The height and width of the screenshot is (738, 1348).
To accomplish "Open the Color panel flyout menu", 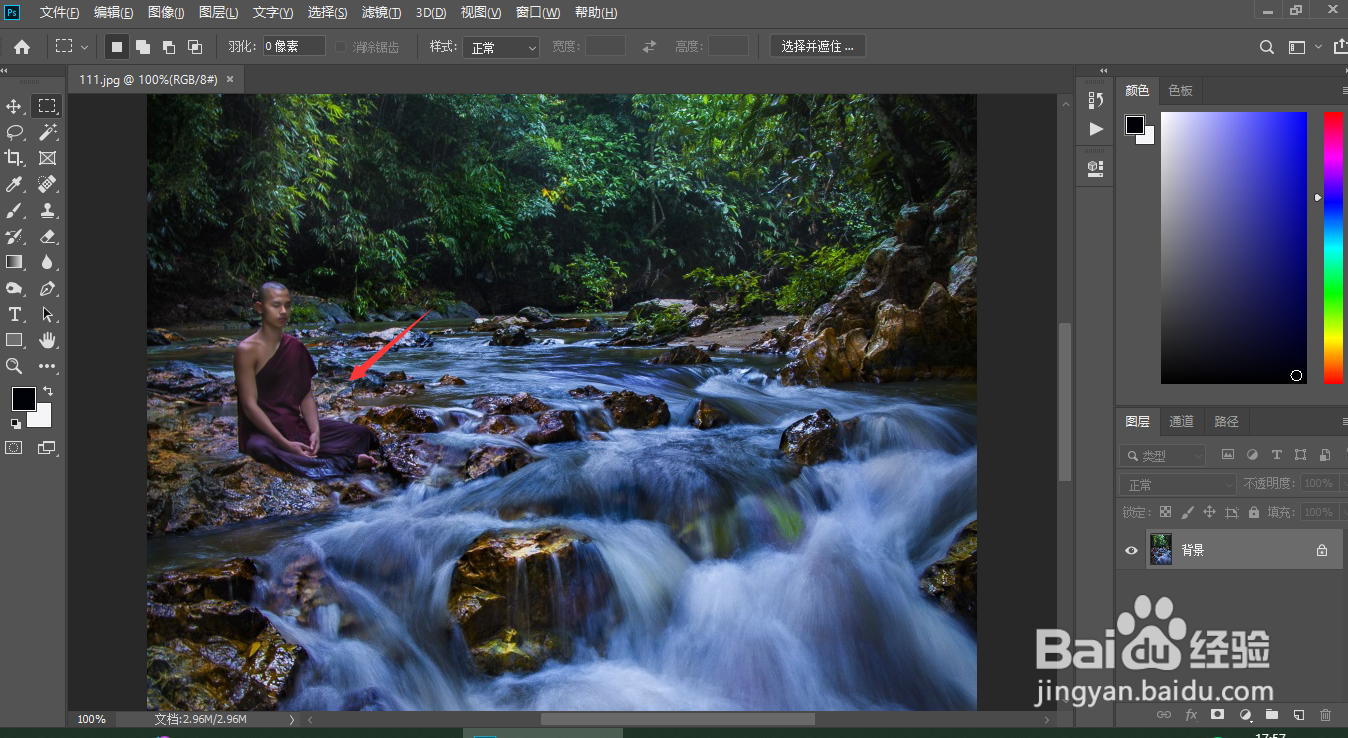I will pos(1343,90).
